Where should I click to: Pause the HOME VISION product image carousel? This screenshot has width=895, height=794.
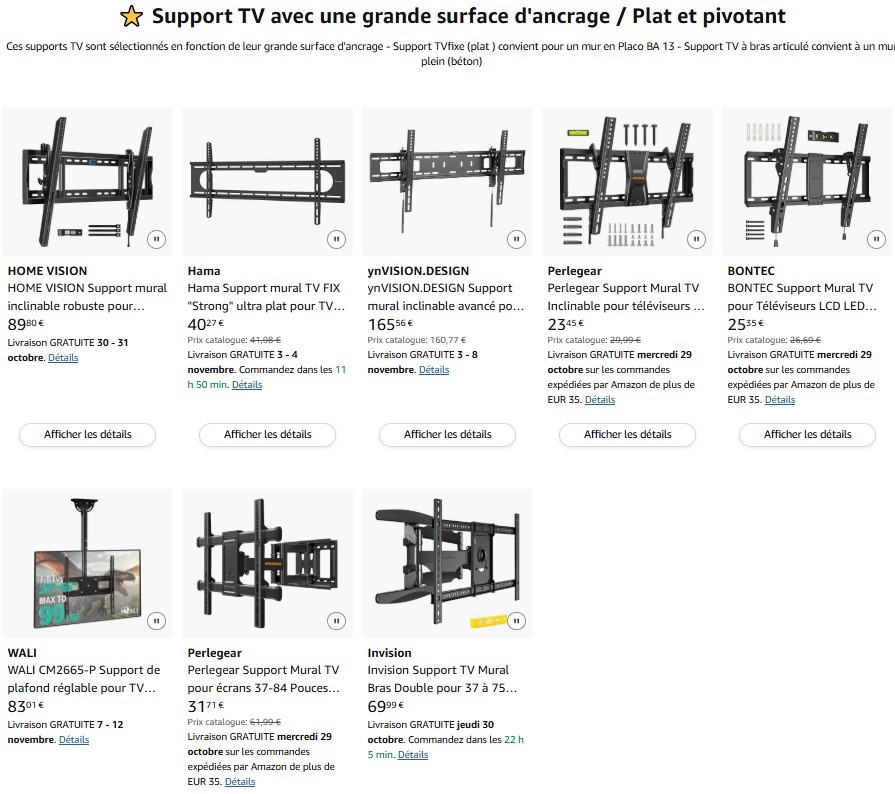pos(156,239)
